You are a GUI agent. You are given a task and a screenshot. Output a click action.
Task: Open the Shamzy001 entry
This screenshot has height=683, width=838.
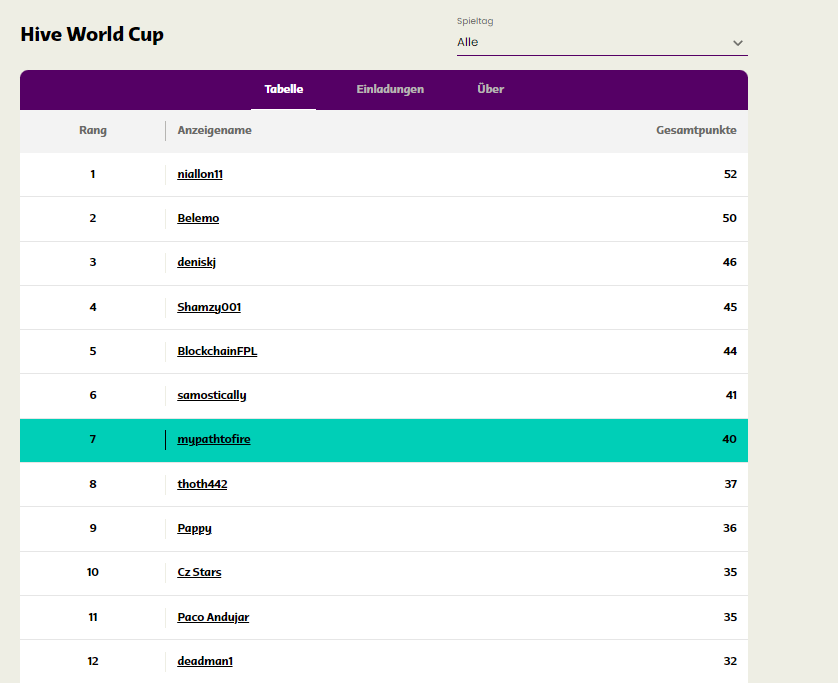pyautogui.click(x=209, y=307)
